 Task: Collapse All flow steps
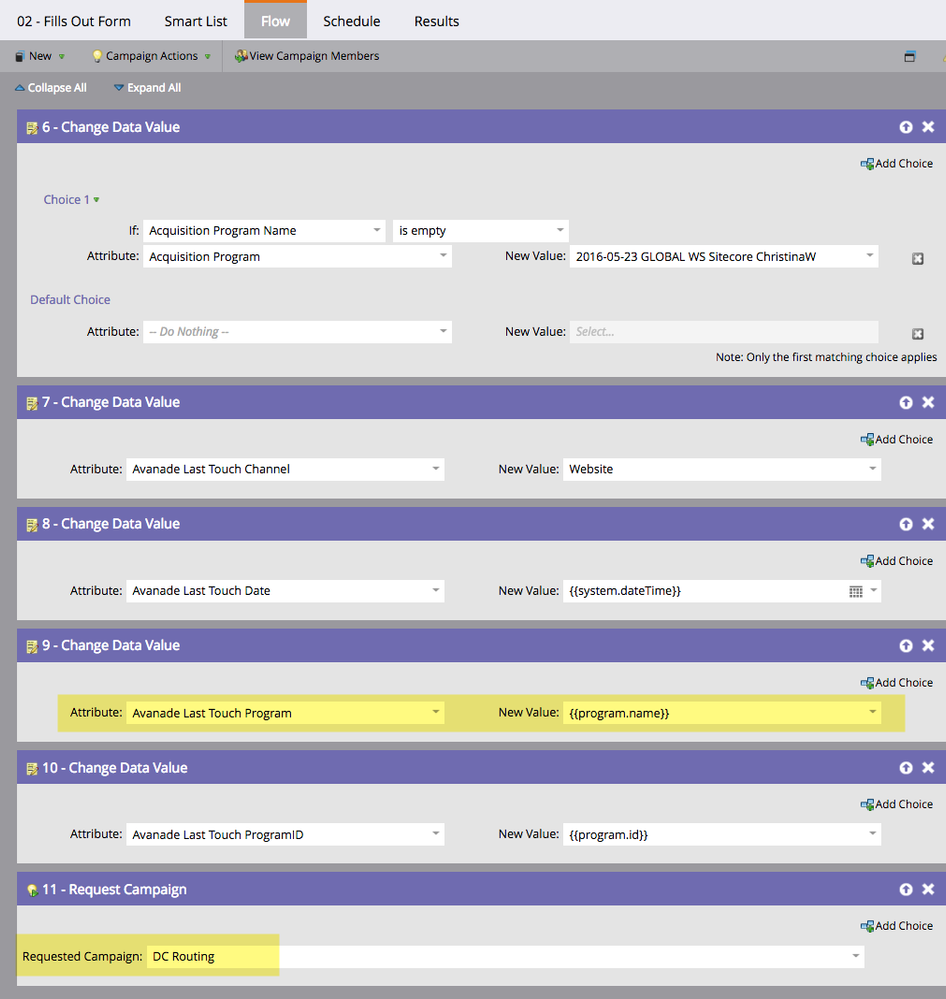[x=51, y=88]
